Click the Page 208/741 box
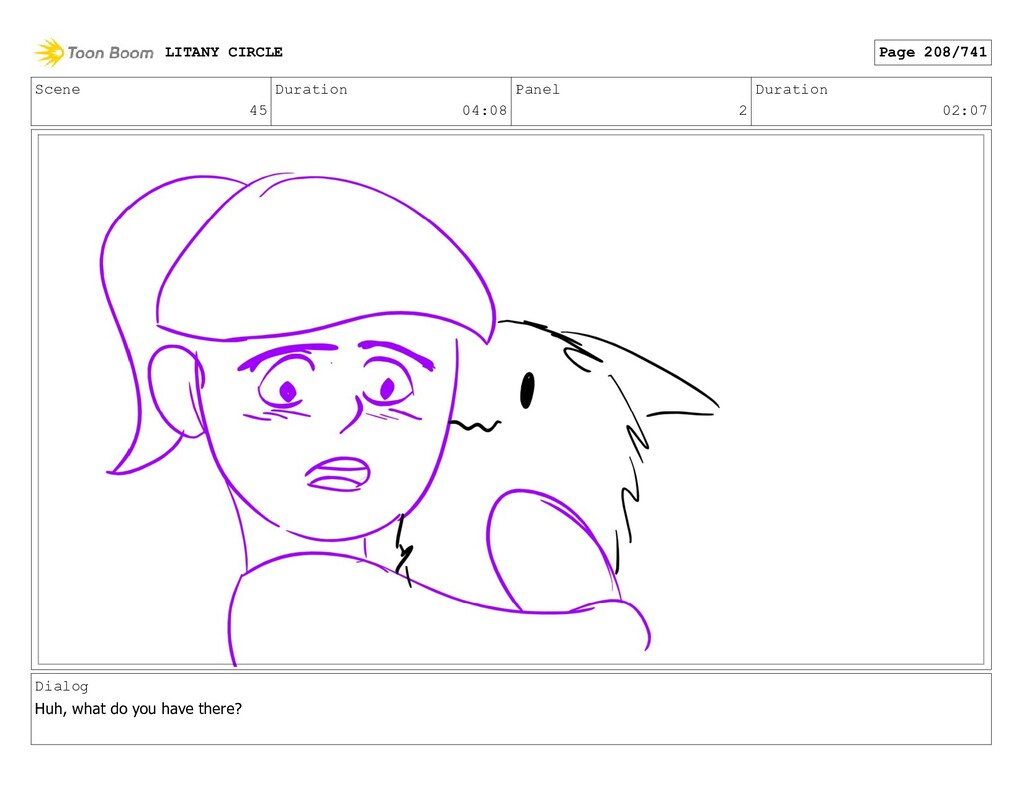Screen dimensions: 1024x791 [x=933, y=52]
